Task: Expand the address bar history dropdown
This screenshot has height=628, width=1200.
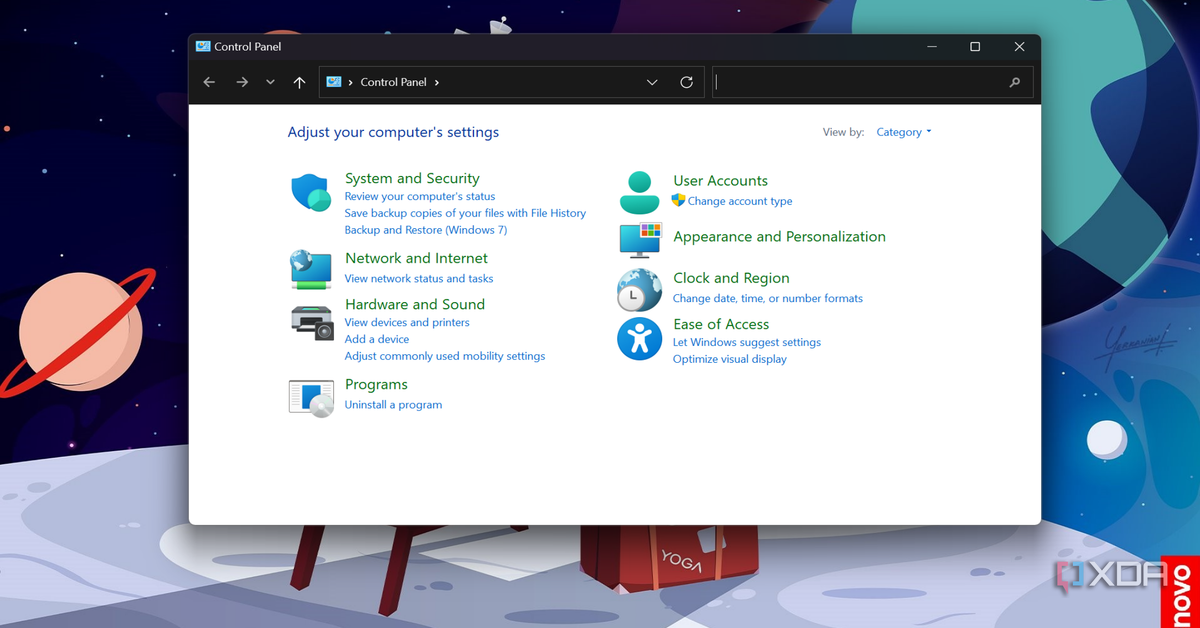Action: [652, 82]
